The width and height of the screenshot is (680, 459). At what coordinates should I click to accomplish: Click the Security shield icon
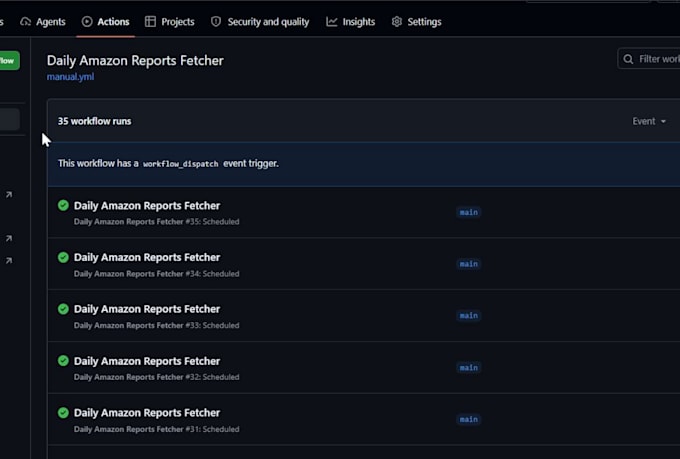coord(216,22)
